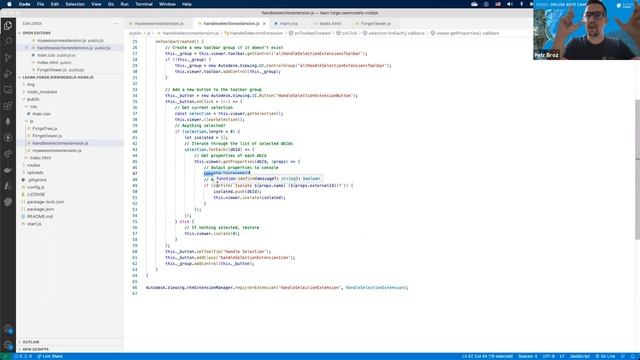Open the Selection menu
The width and height of the screenshot is (640, 360).
coord(75,4)
